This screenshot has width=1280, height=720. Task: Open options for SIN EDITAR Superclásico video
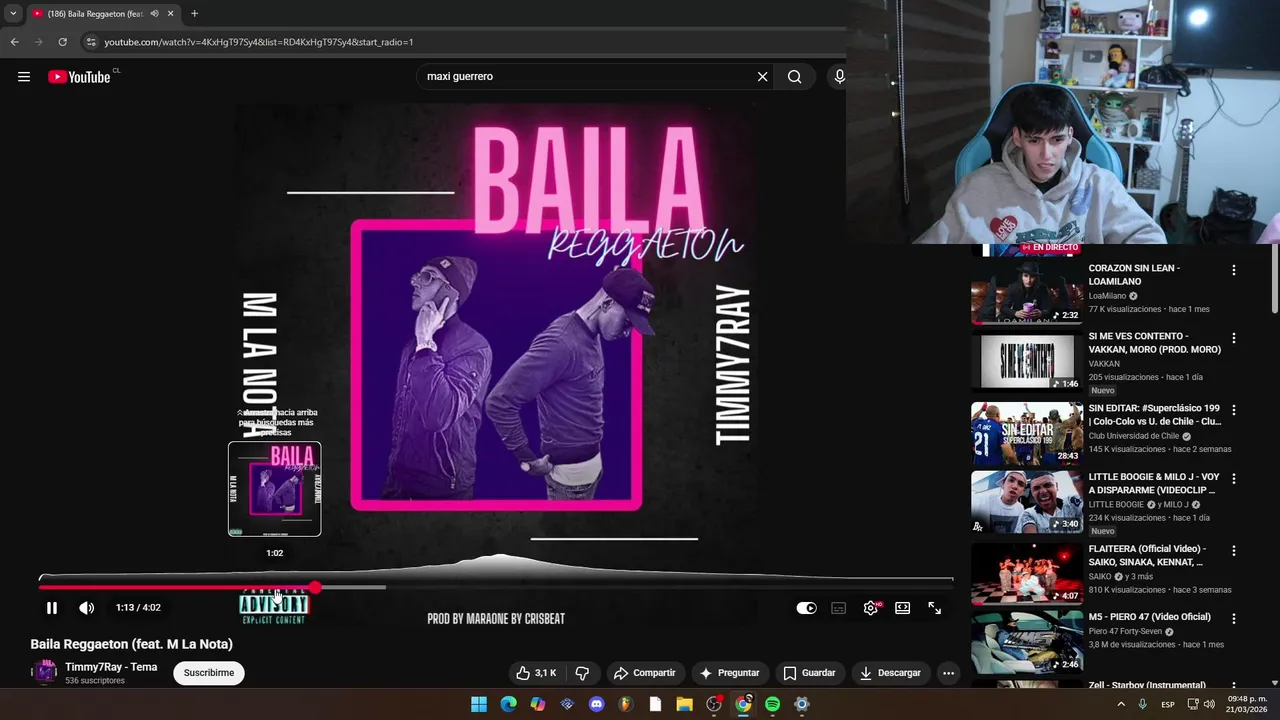coord(1234,410)
